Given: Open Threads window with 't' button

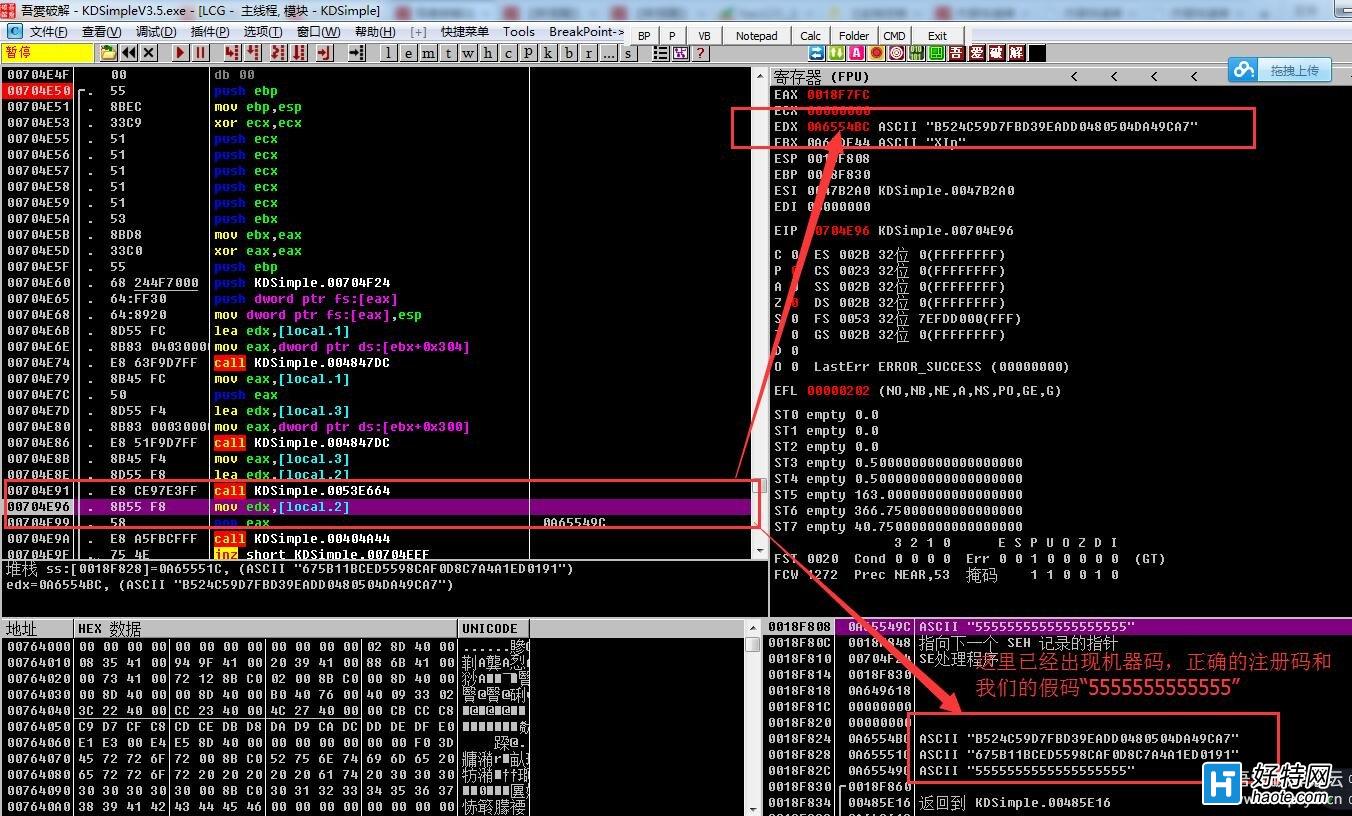Looking at the screenshot, I should 448,53.
